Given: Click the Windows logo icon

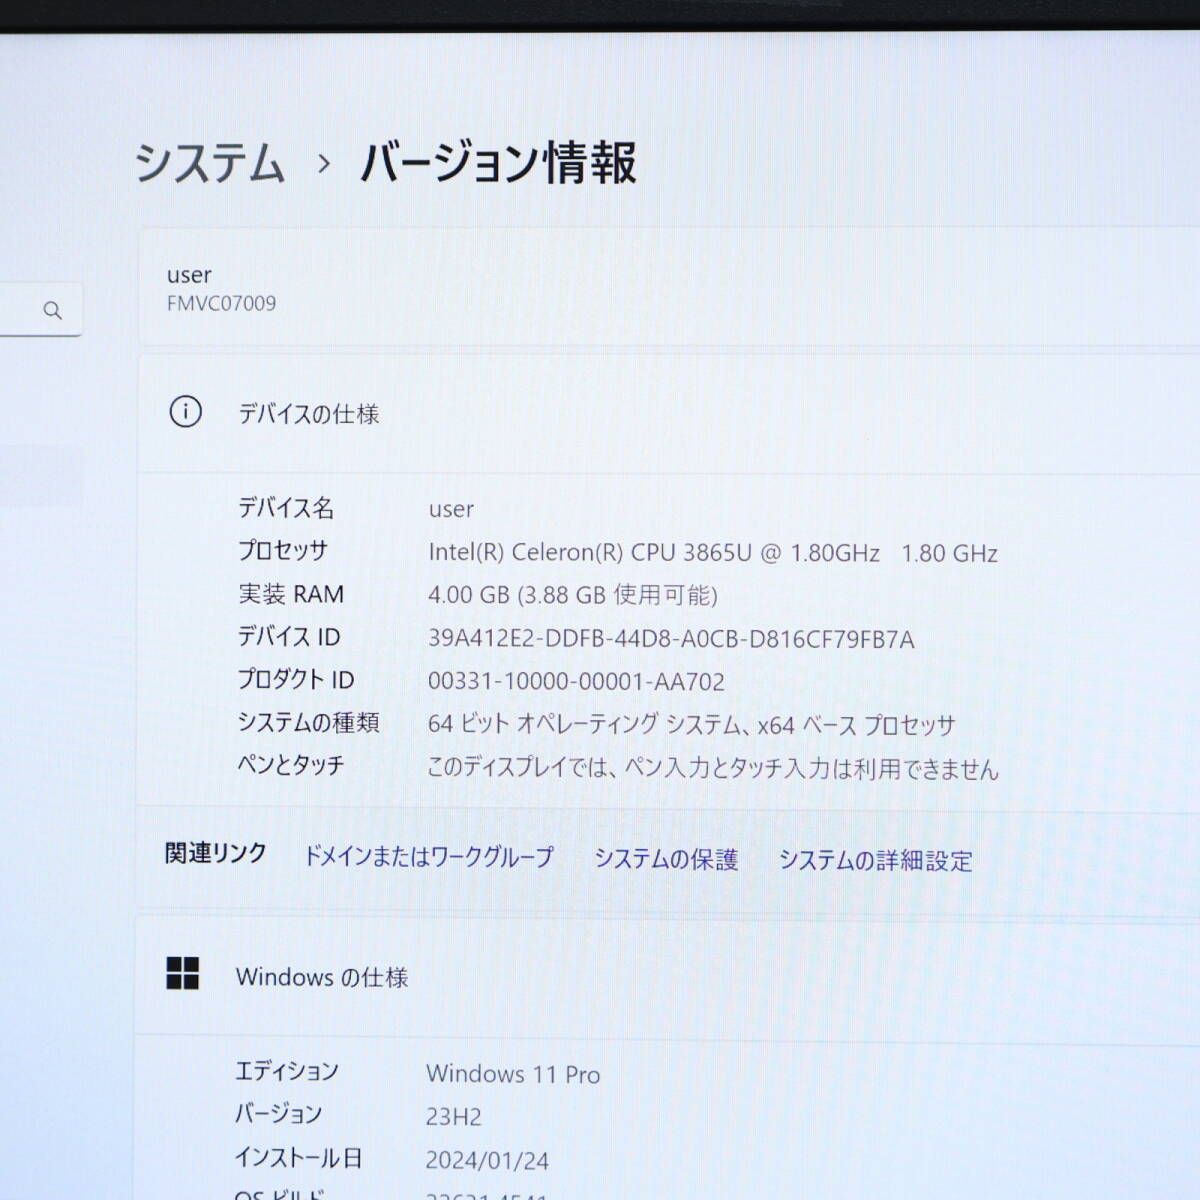Looking at the screenshot, I should (x=182, y=973).
